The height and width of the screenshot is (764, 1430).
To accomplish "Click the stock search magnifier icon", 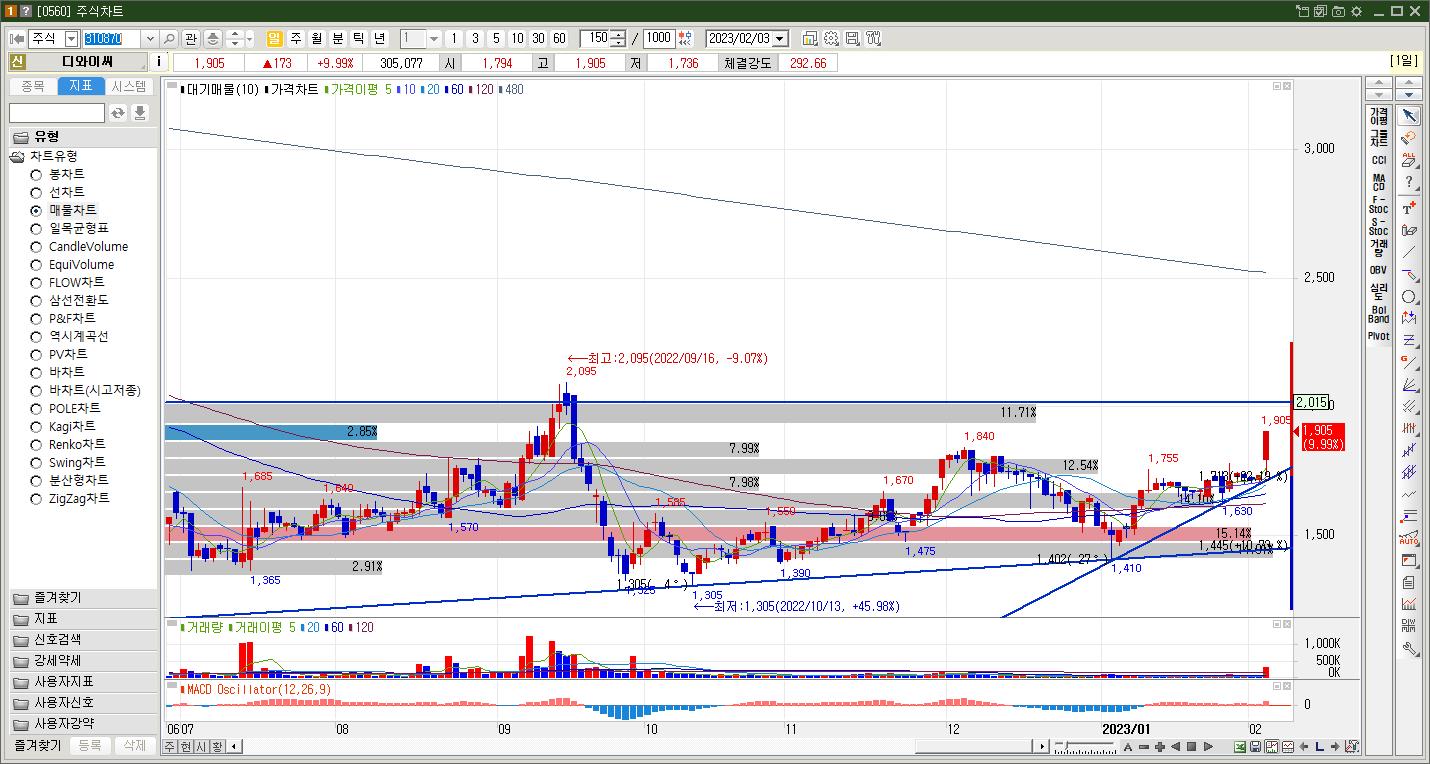I will (x=169, y=38).
